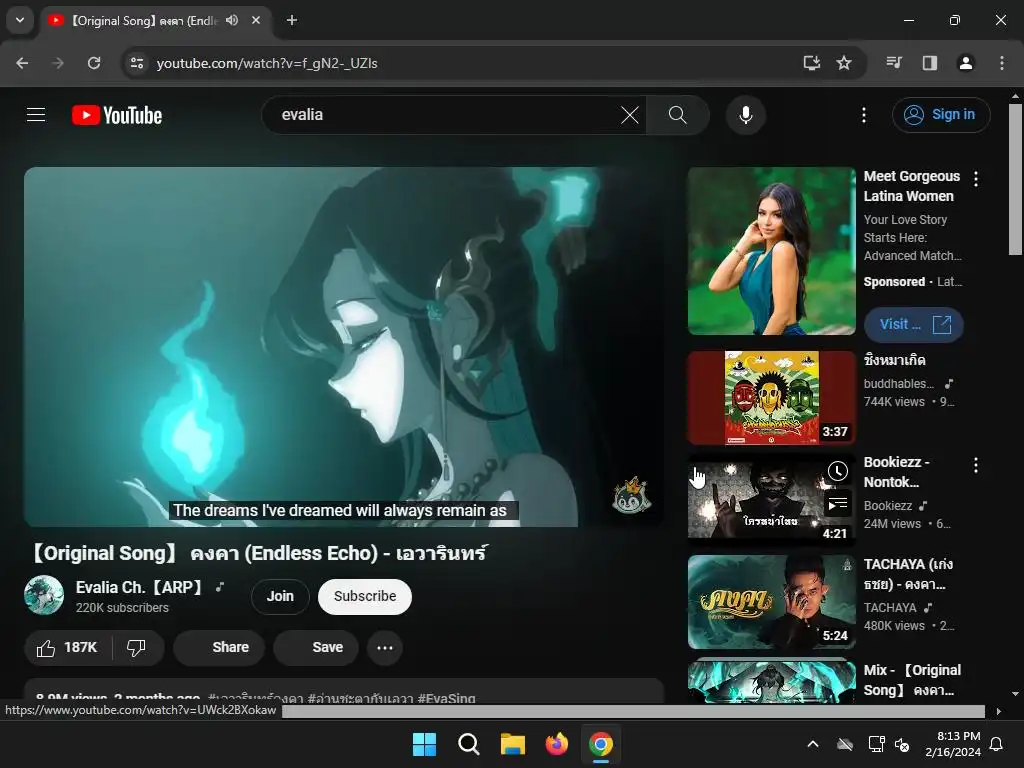Open Chrome profile icon
Screen dimensions: 1024x768
point(965,63)
